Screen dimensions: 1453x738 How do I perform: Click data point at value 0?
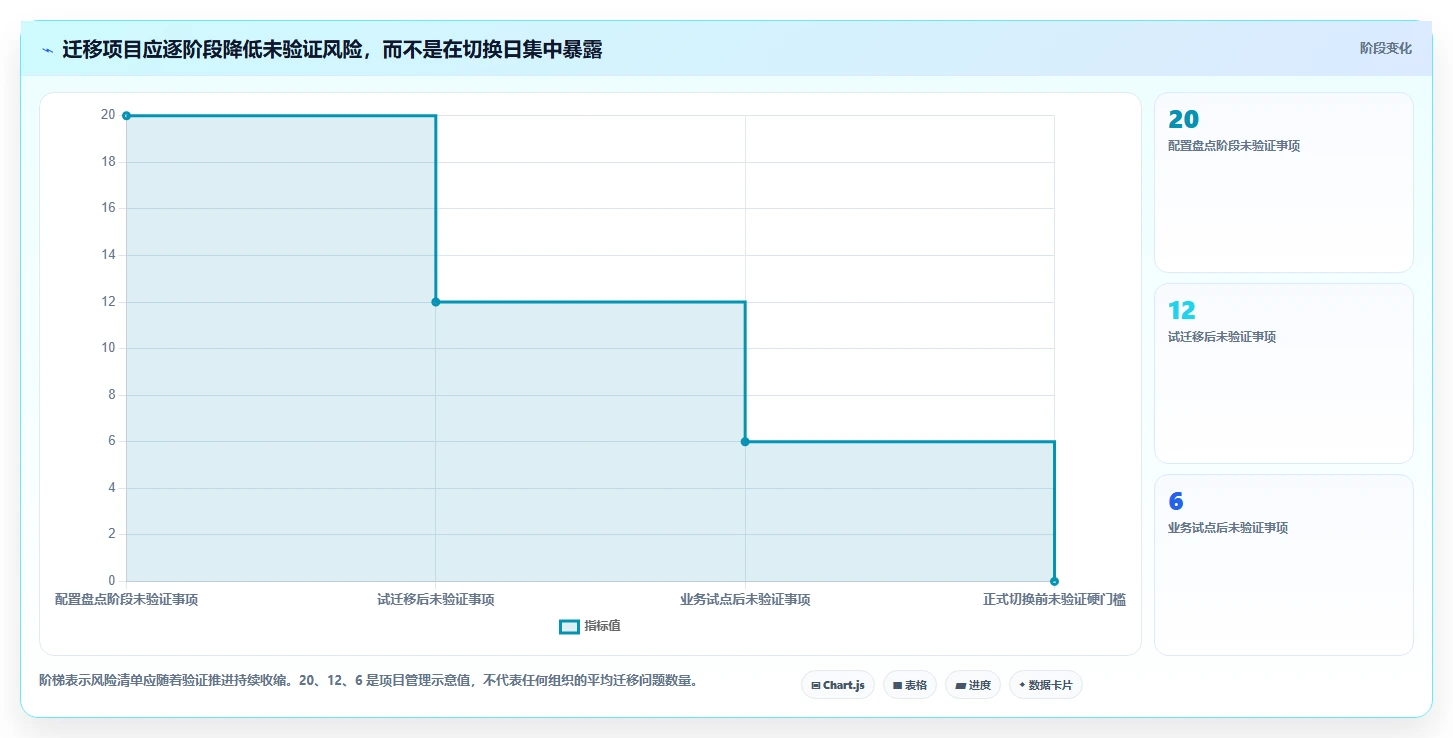1054,581
